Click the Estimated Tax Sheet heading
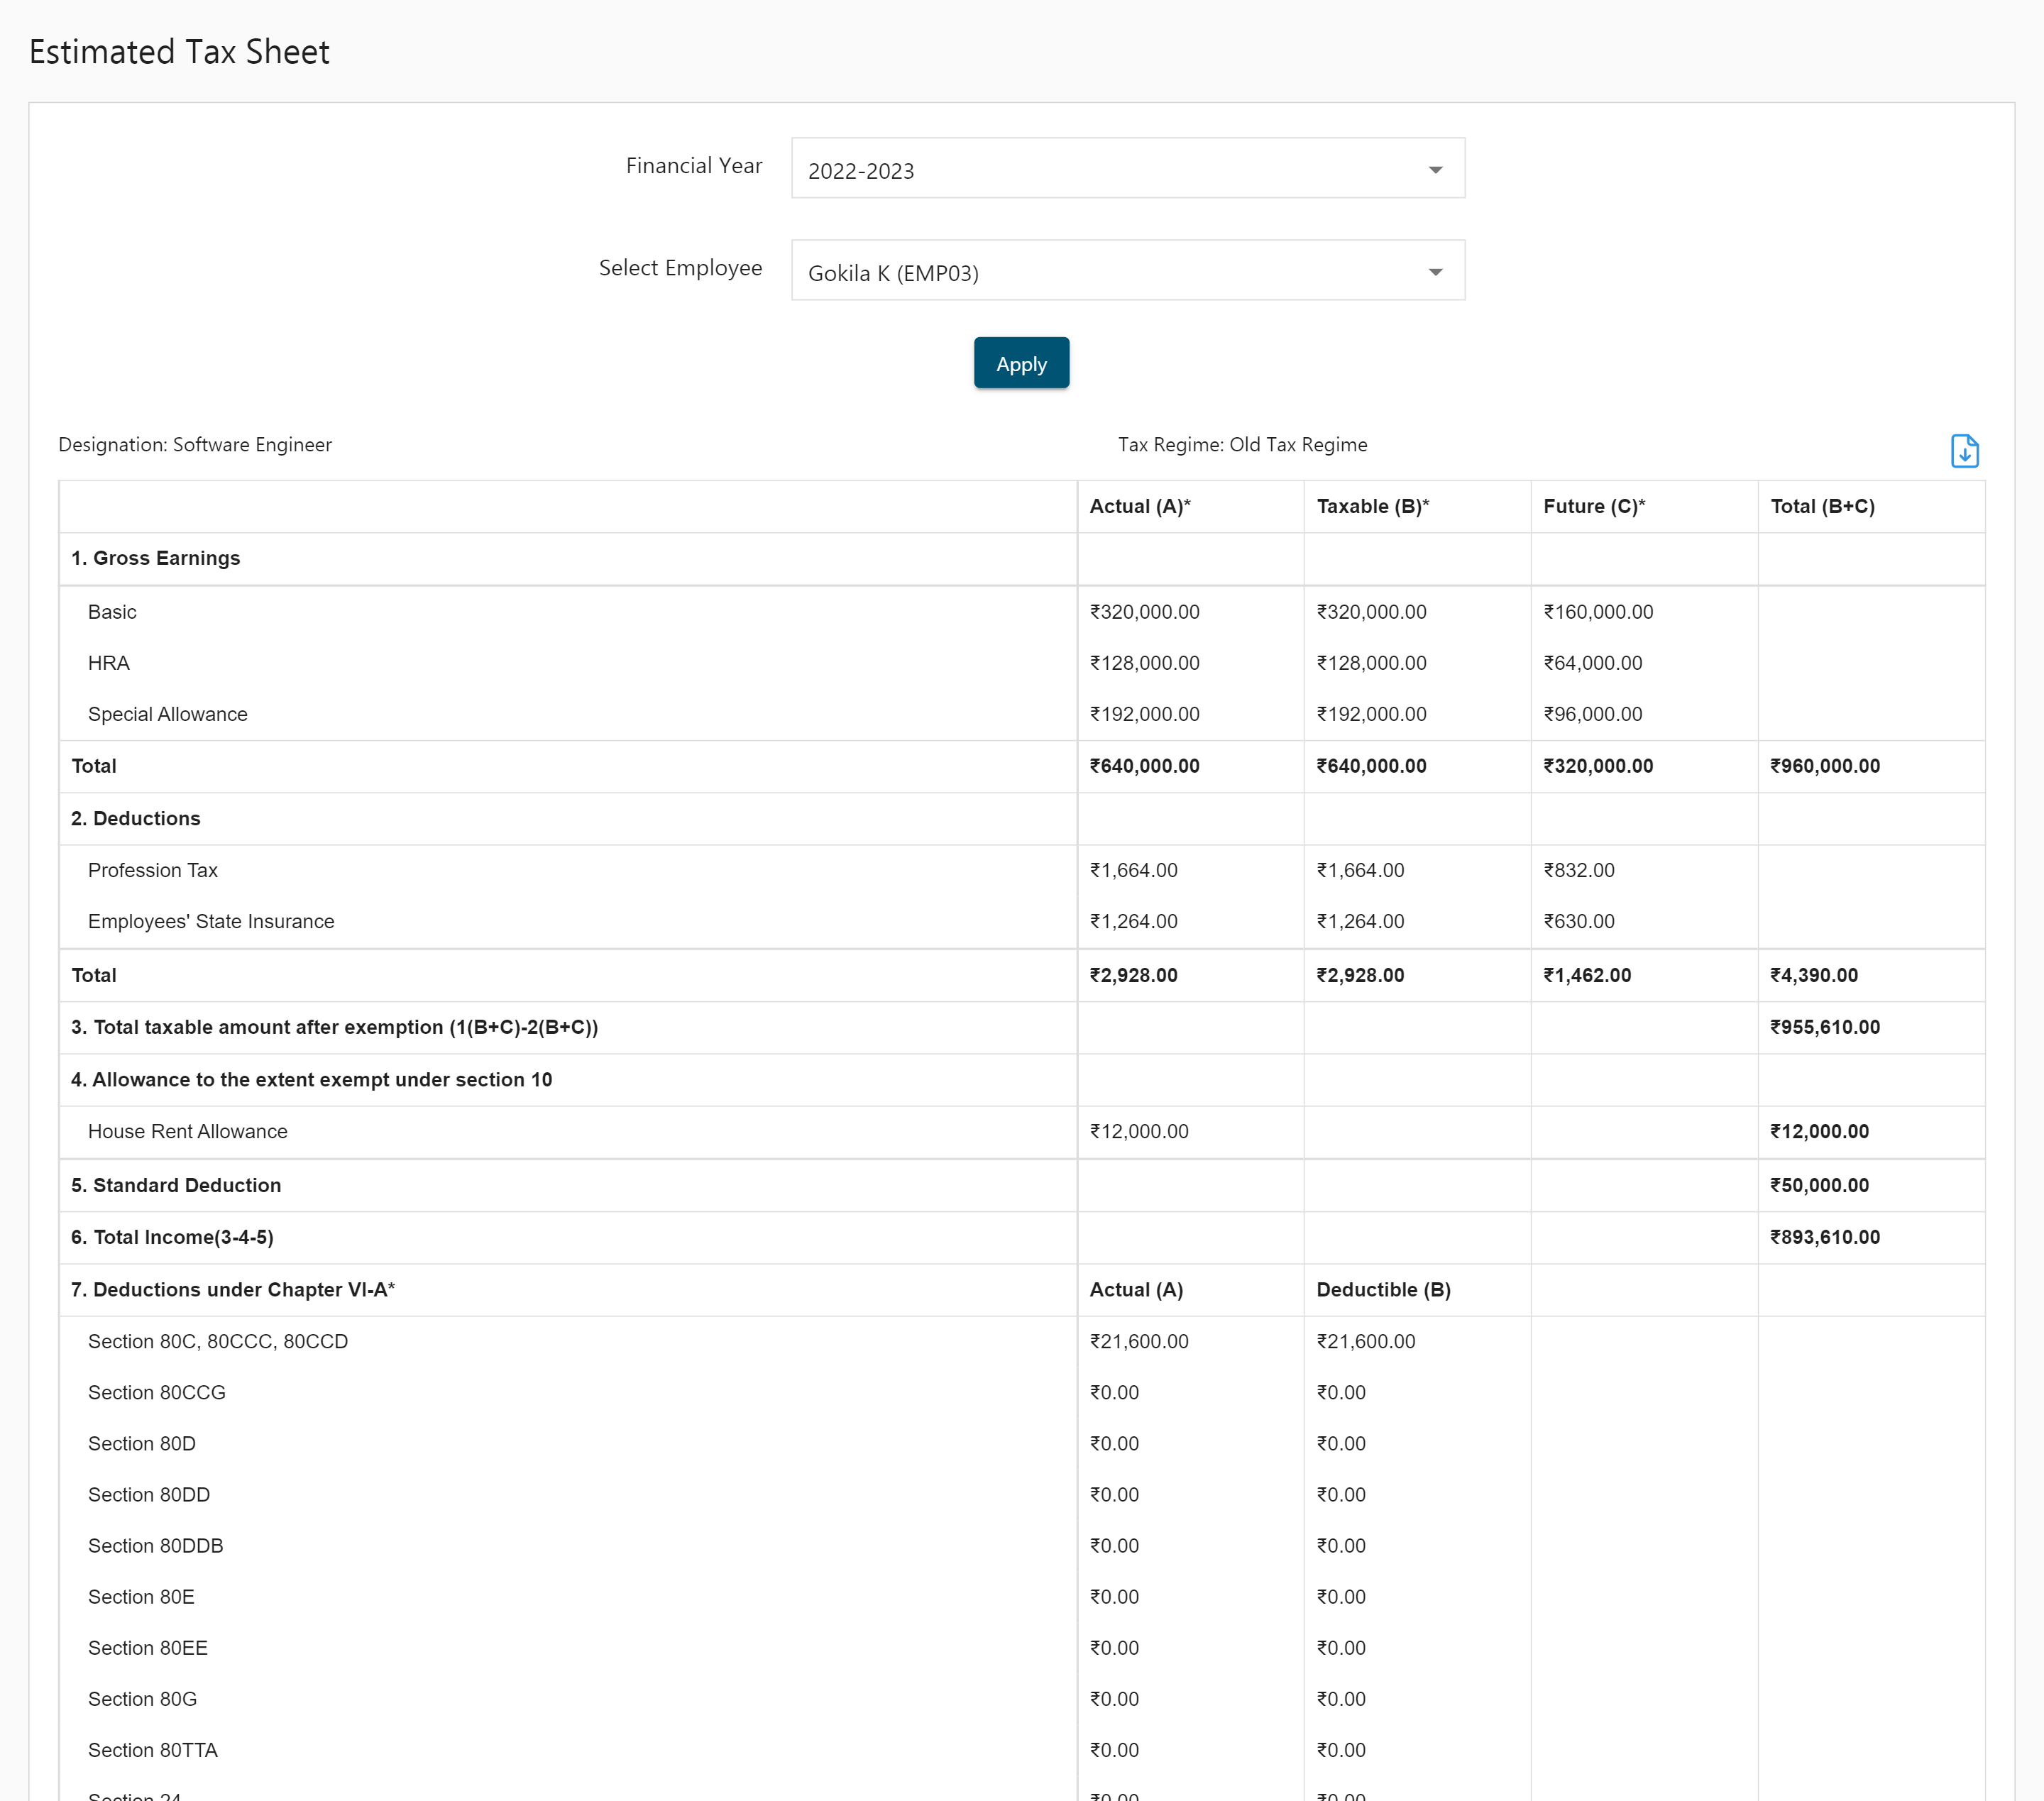 tap(179, 52)
